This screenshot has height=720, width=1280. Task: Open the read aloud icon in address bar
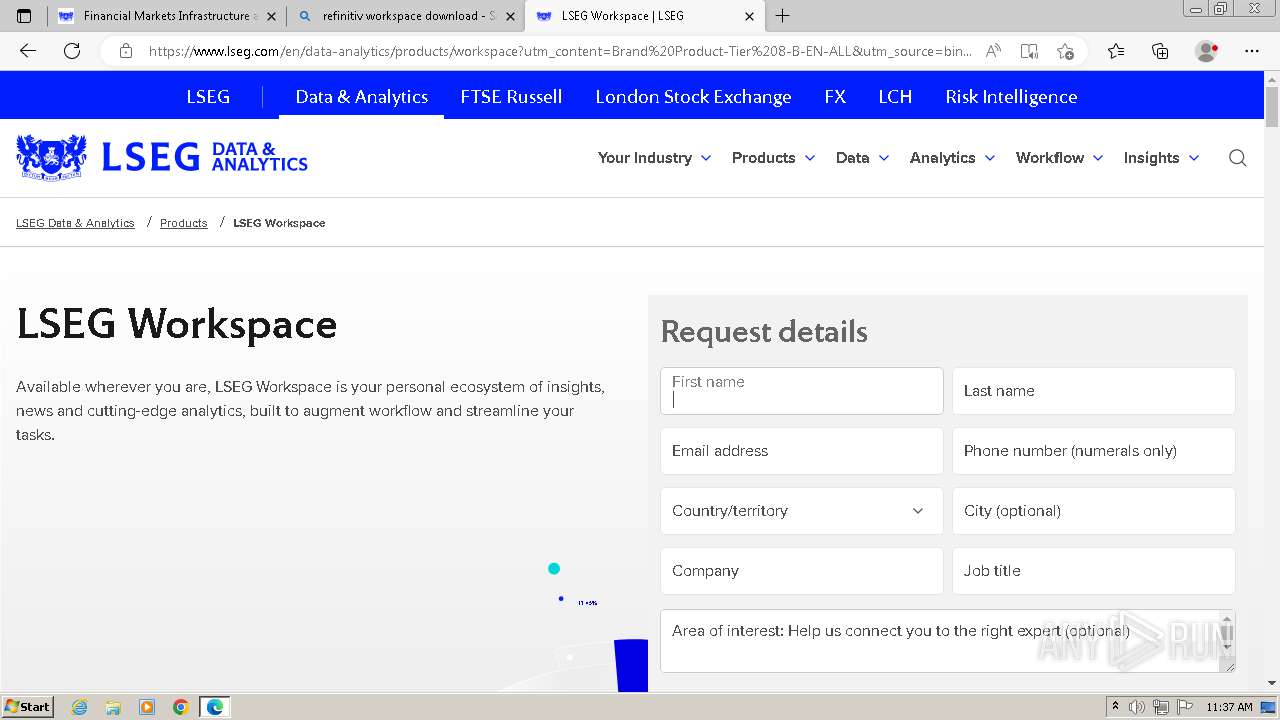click(x=993, y=51)
